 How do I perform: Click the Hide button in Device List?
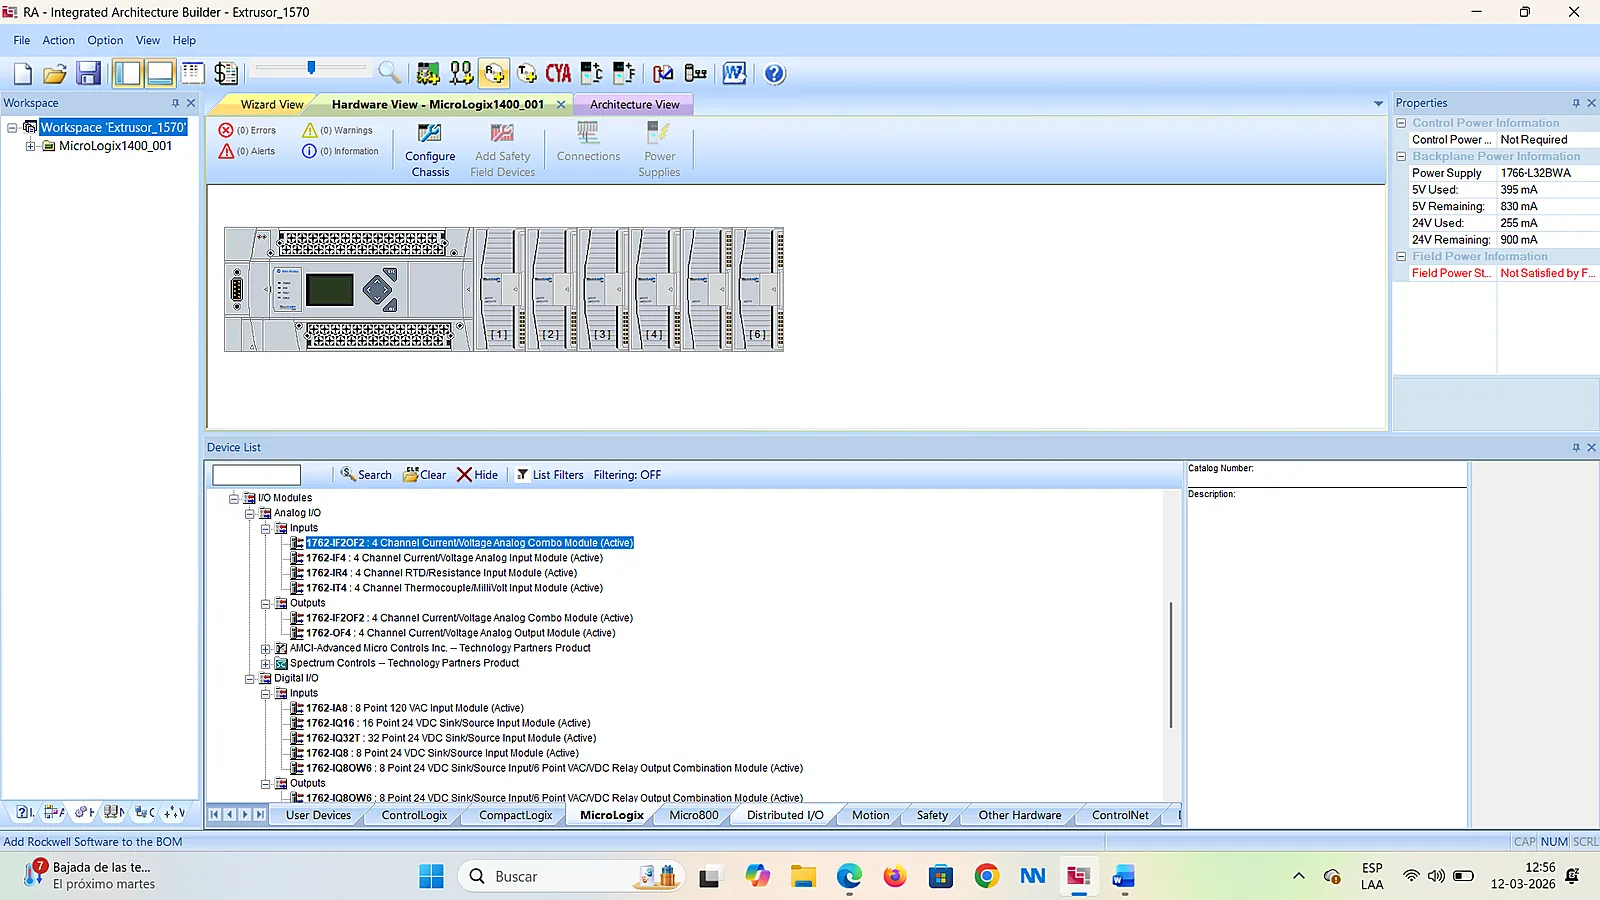pos(478,475)
